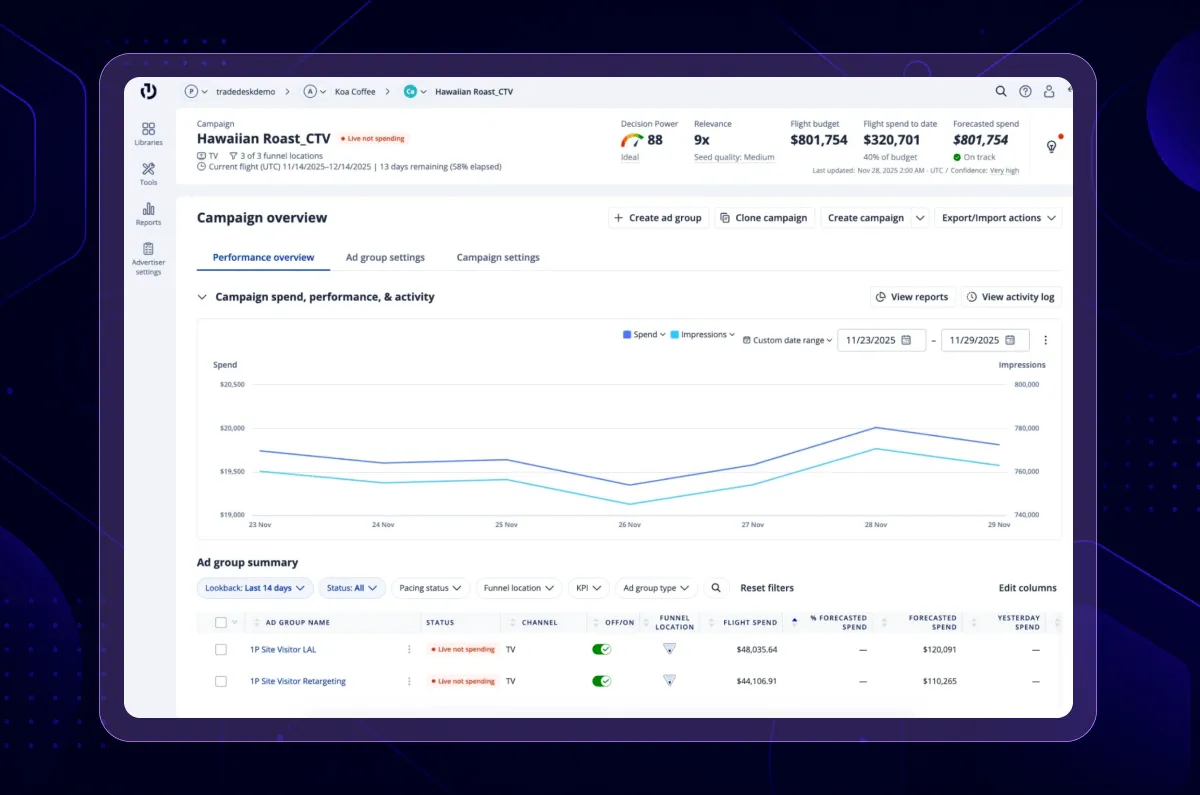Screen dimensions: 1200x795
Task: Click the advertiser A breadcrumb icon
Action: [310, 91]
